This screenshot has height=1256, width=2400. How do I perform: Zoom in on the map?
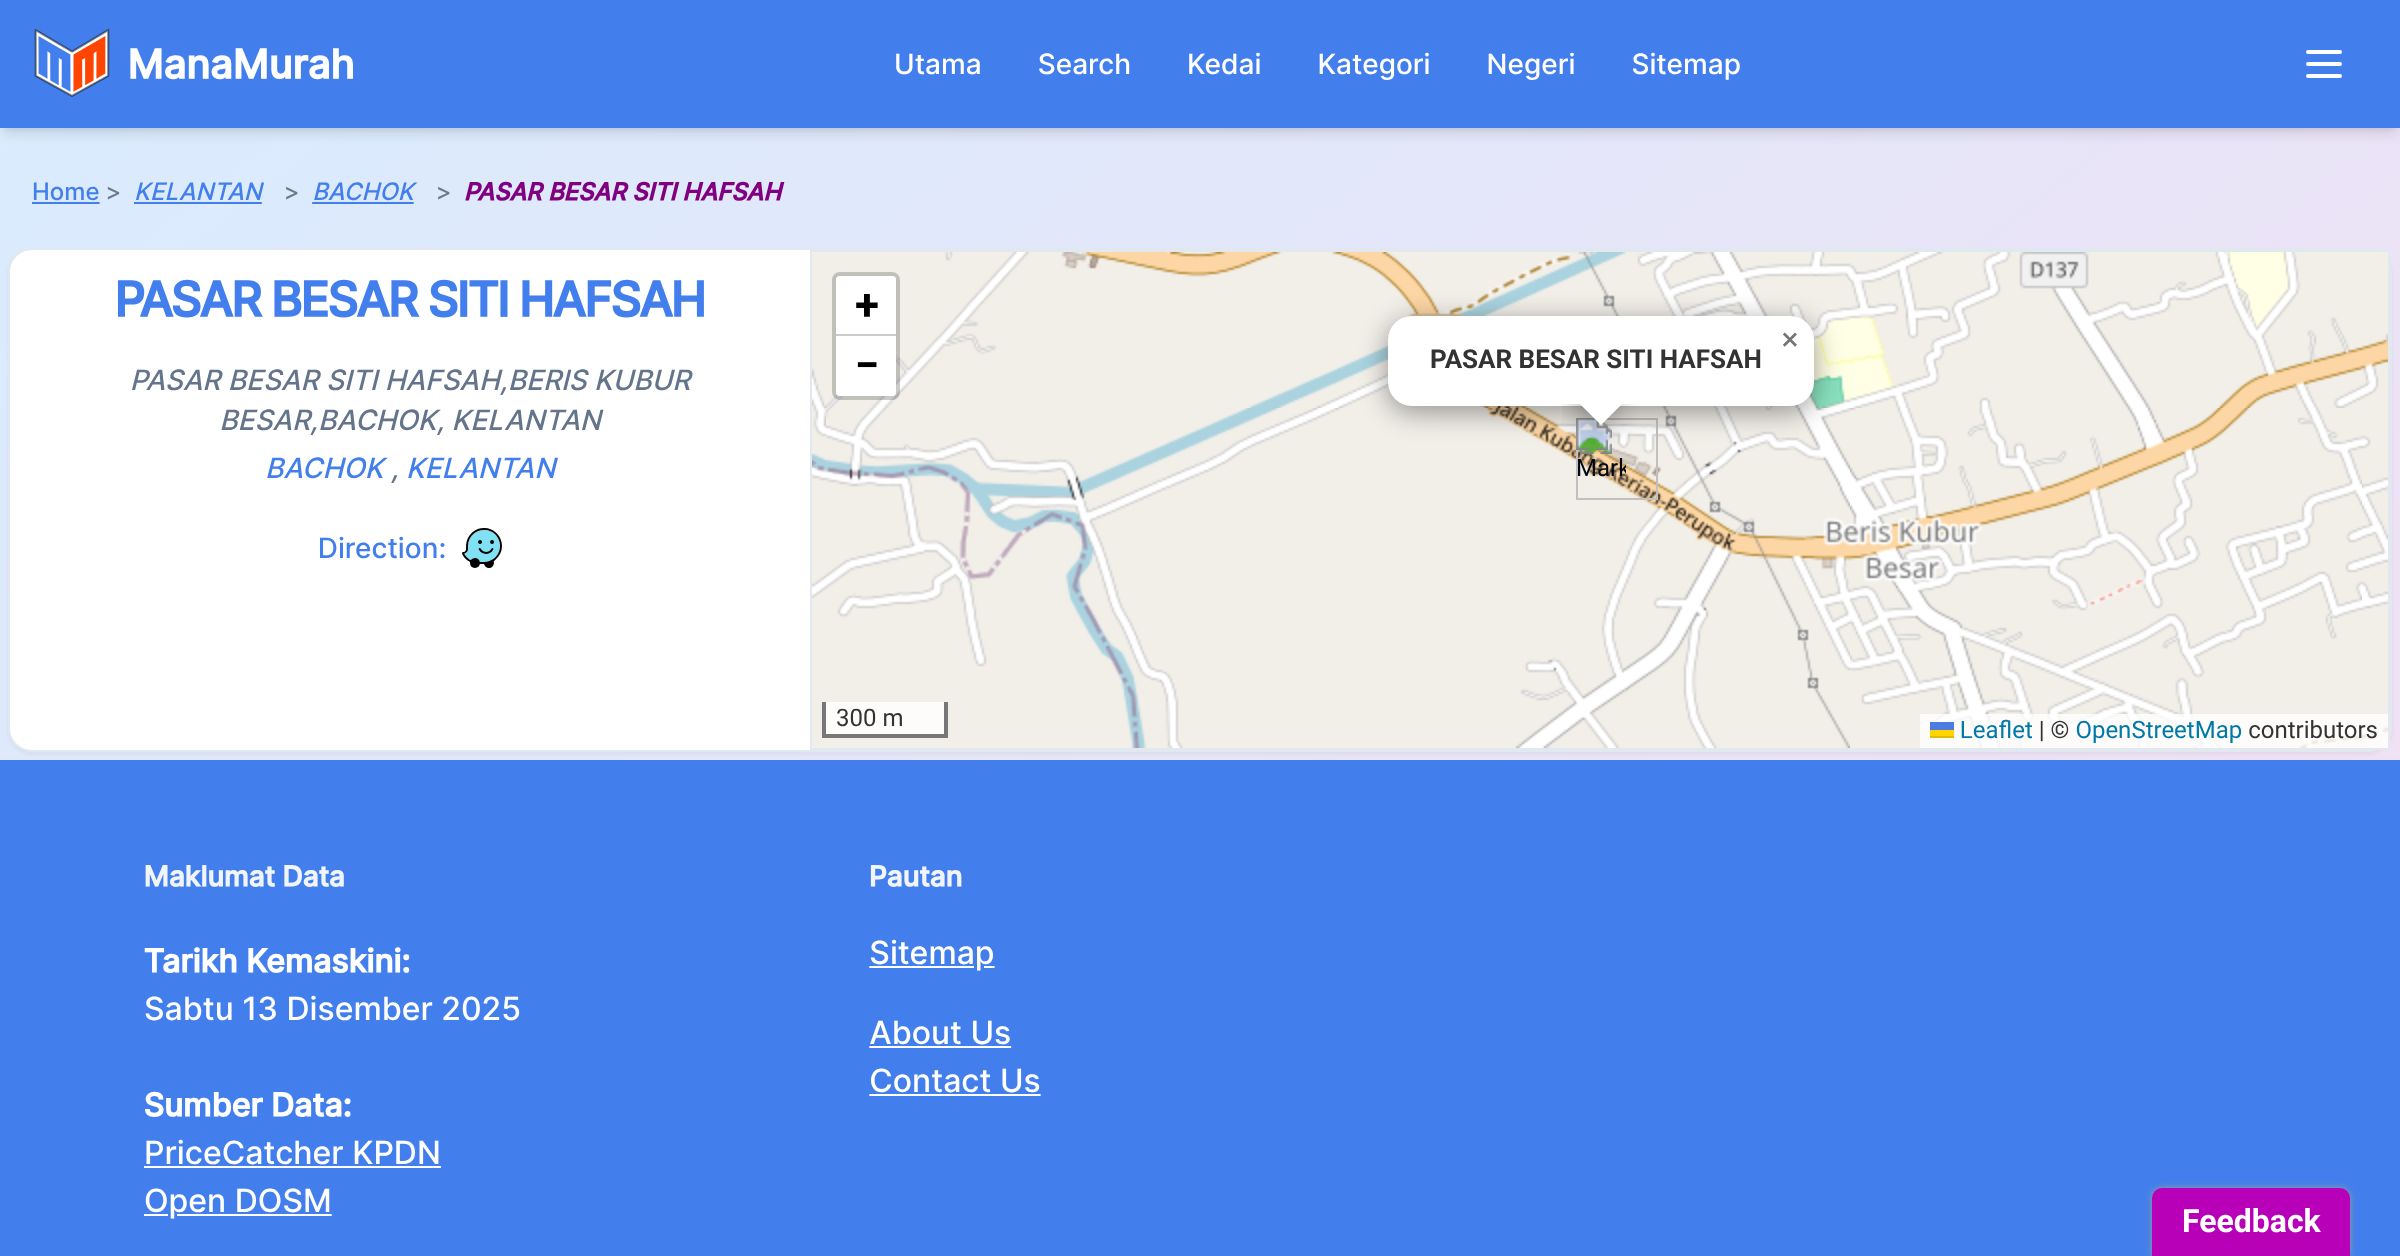[866, 305]
